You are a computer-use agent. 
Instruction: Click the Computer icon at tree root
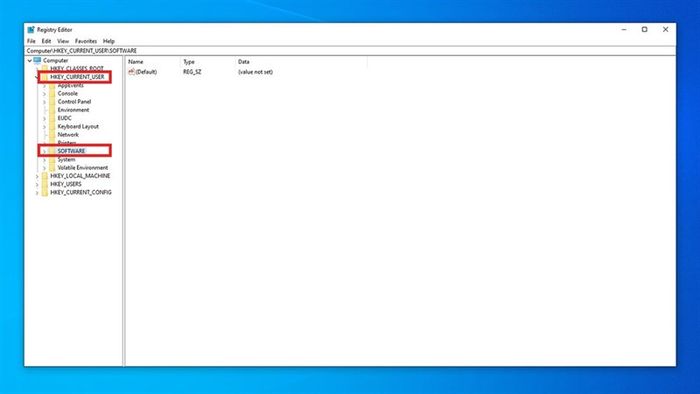tap(37, 60)
